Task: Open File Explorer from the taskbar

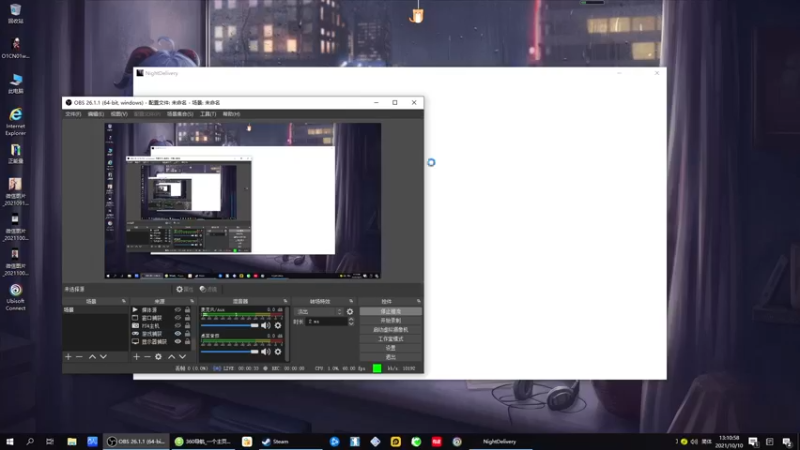Action: (72, 442)
